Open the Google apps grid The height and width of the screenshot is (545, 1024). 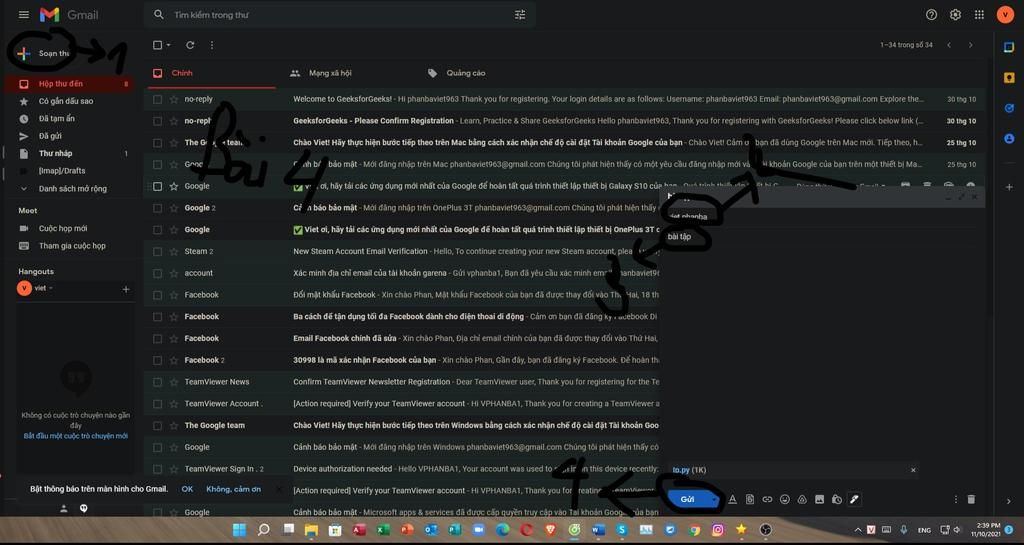coord(979,14)
